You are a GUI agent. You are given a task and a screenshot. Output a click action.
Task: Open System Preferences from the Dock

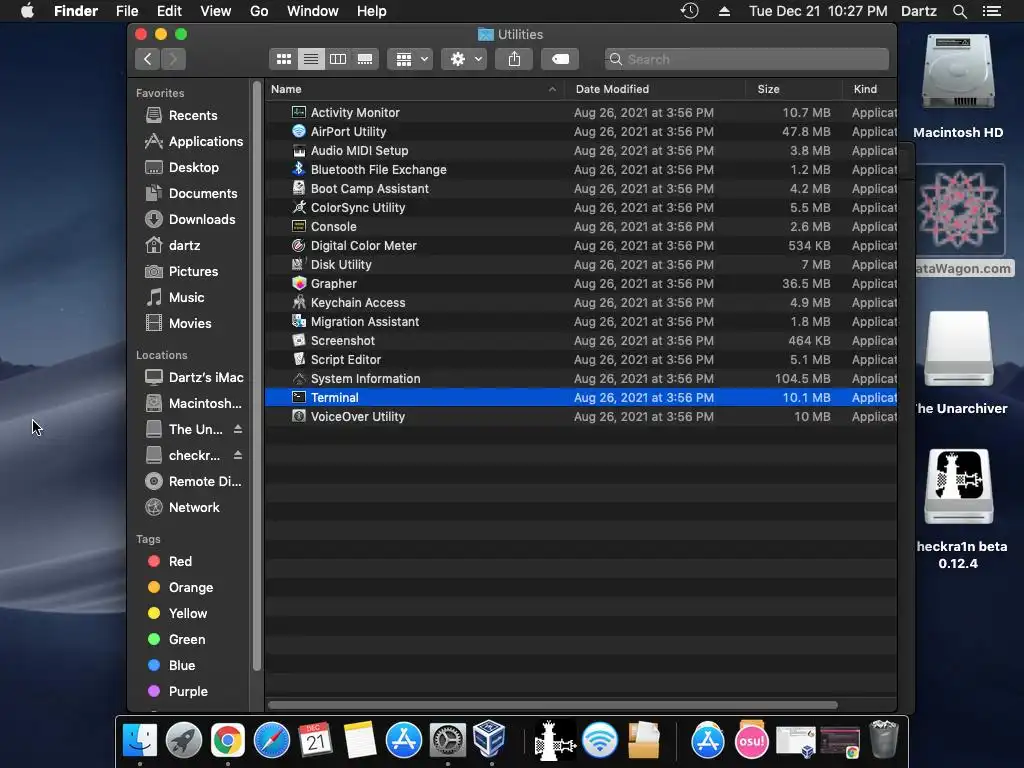[447, 741]
